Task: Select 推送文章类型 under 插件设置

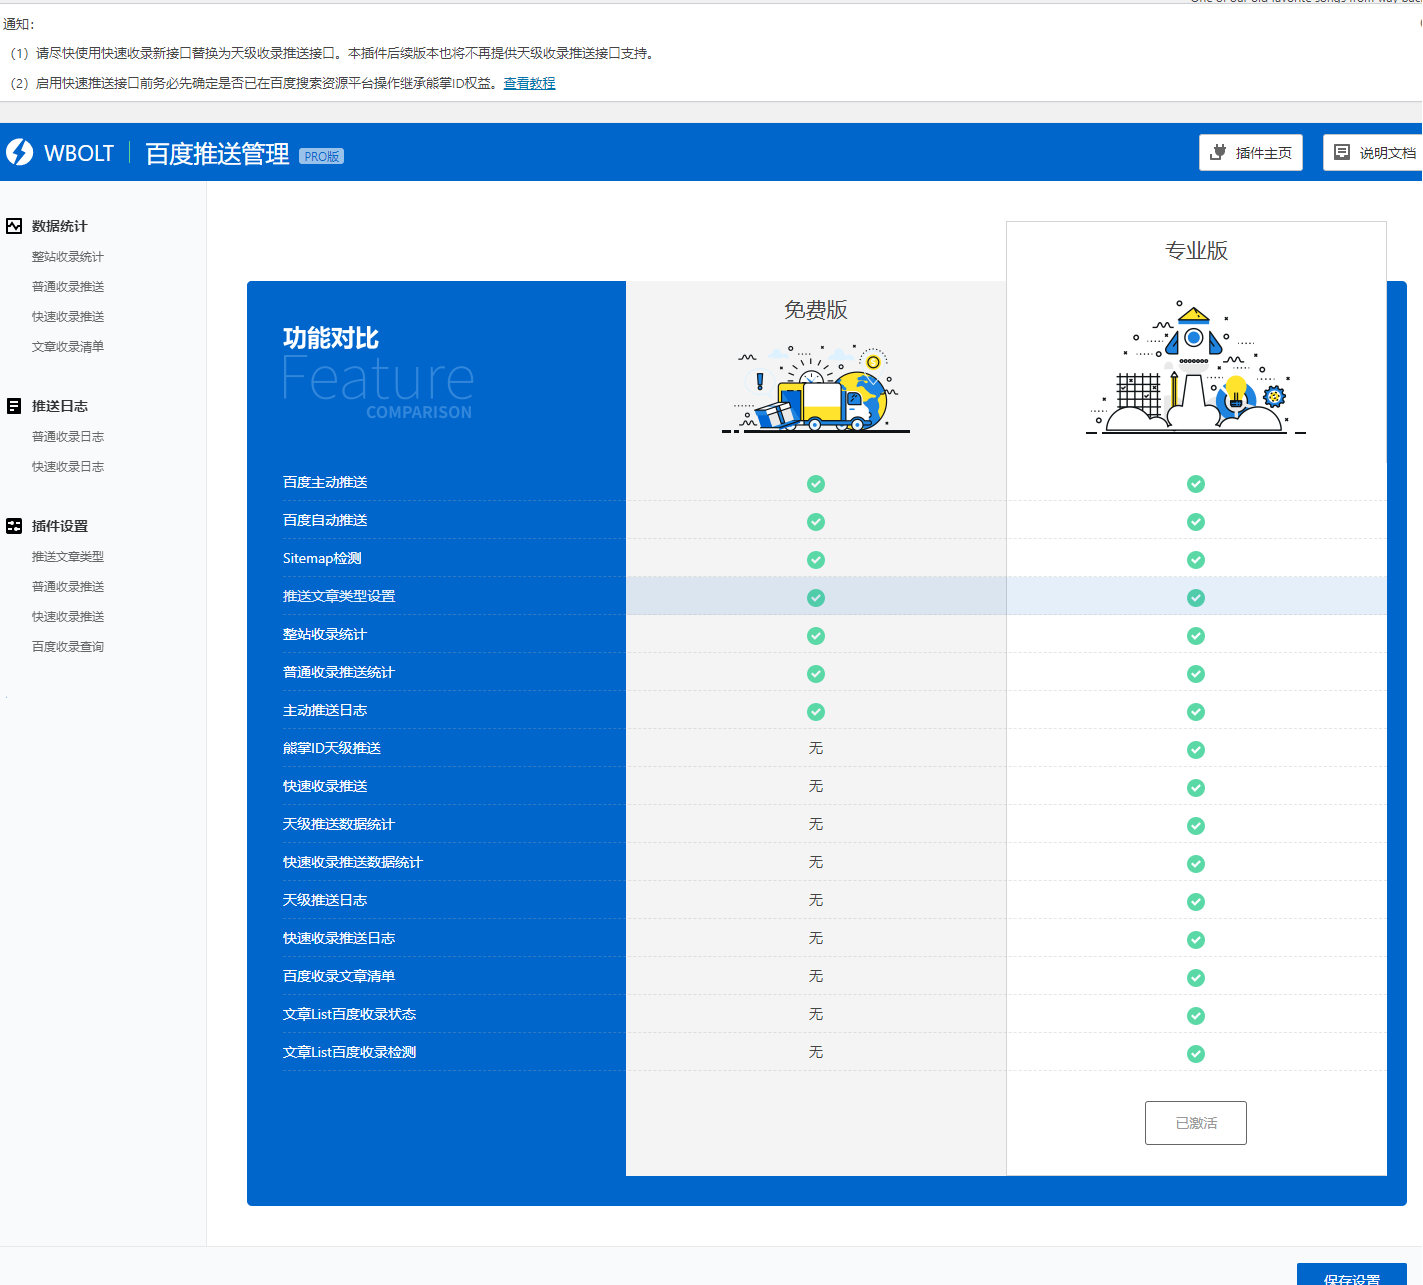Action: tap(68, 557)
